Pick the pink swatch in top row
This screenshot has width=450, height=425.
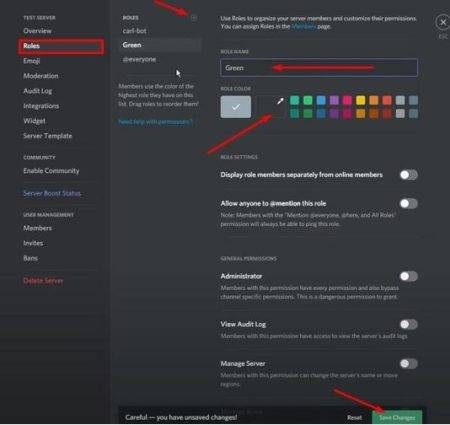347,100
